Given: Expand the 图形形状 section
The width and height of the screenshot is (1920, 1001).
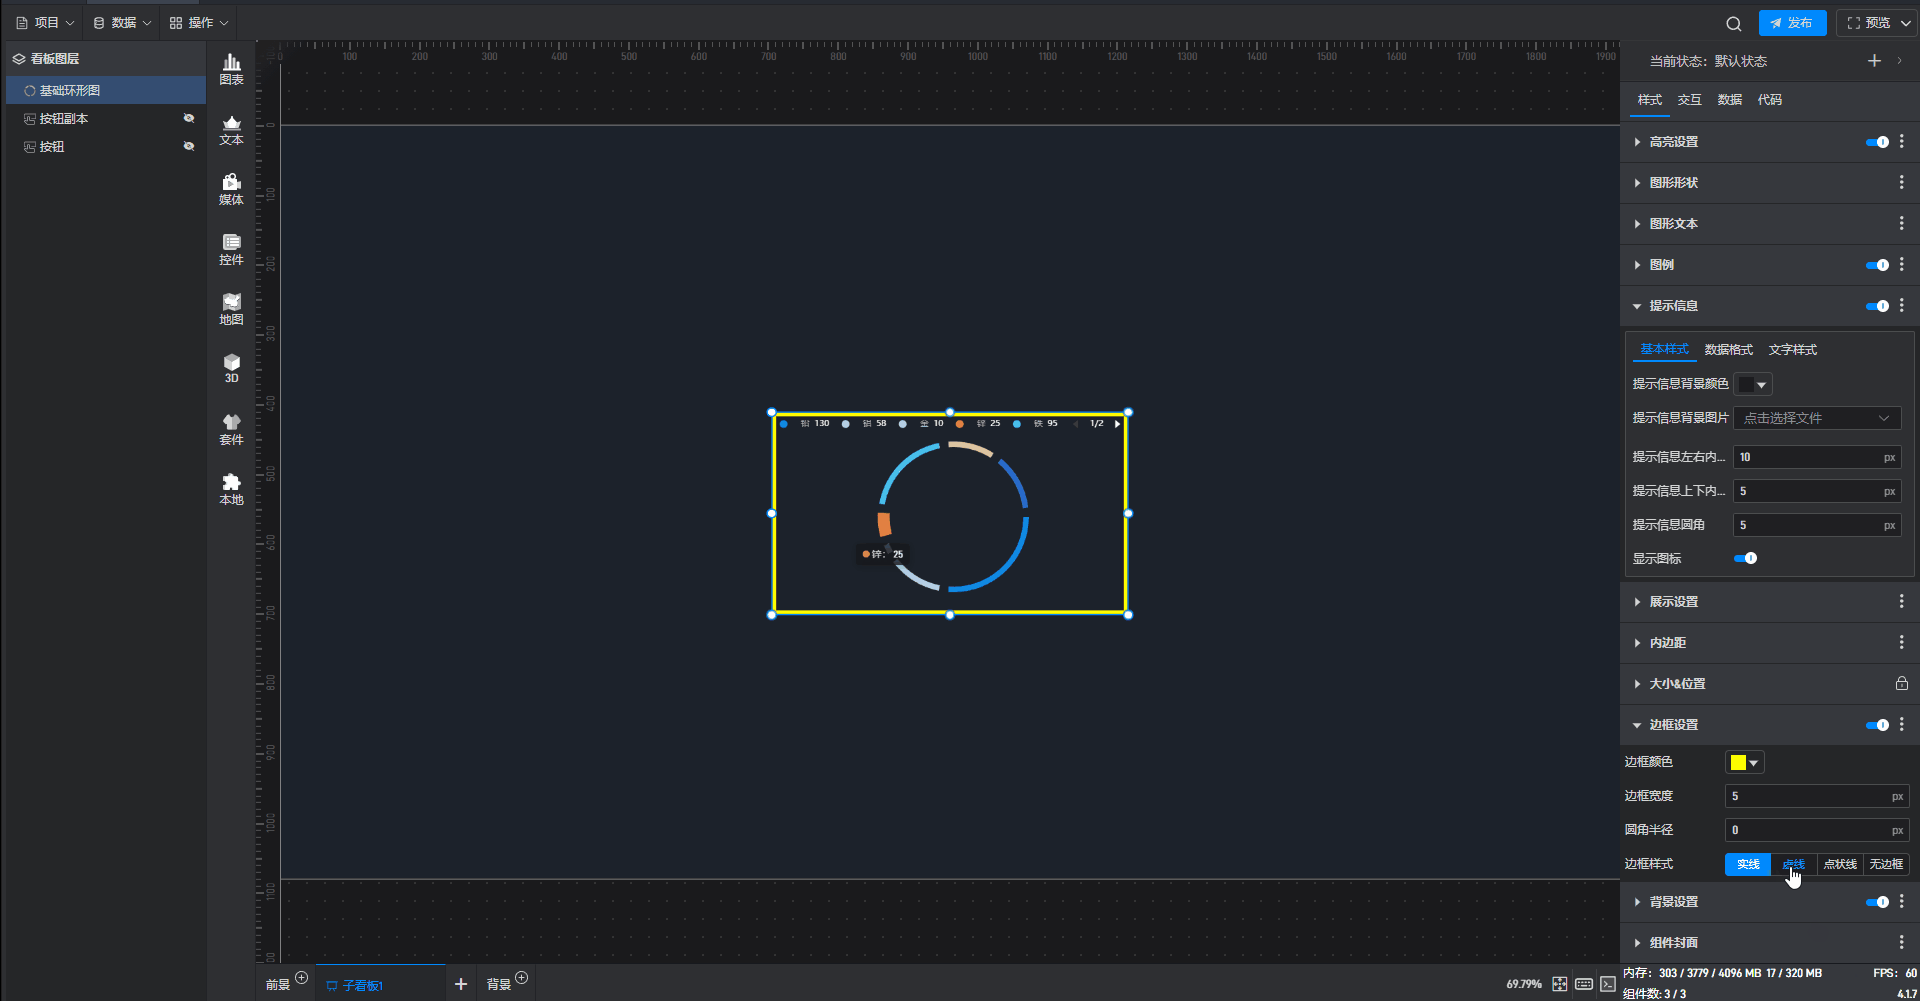Looking at the screenshot, I should tap(1673, 183).
